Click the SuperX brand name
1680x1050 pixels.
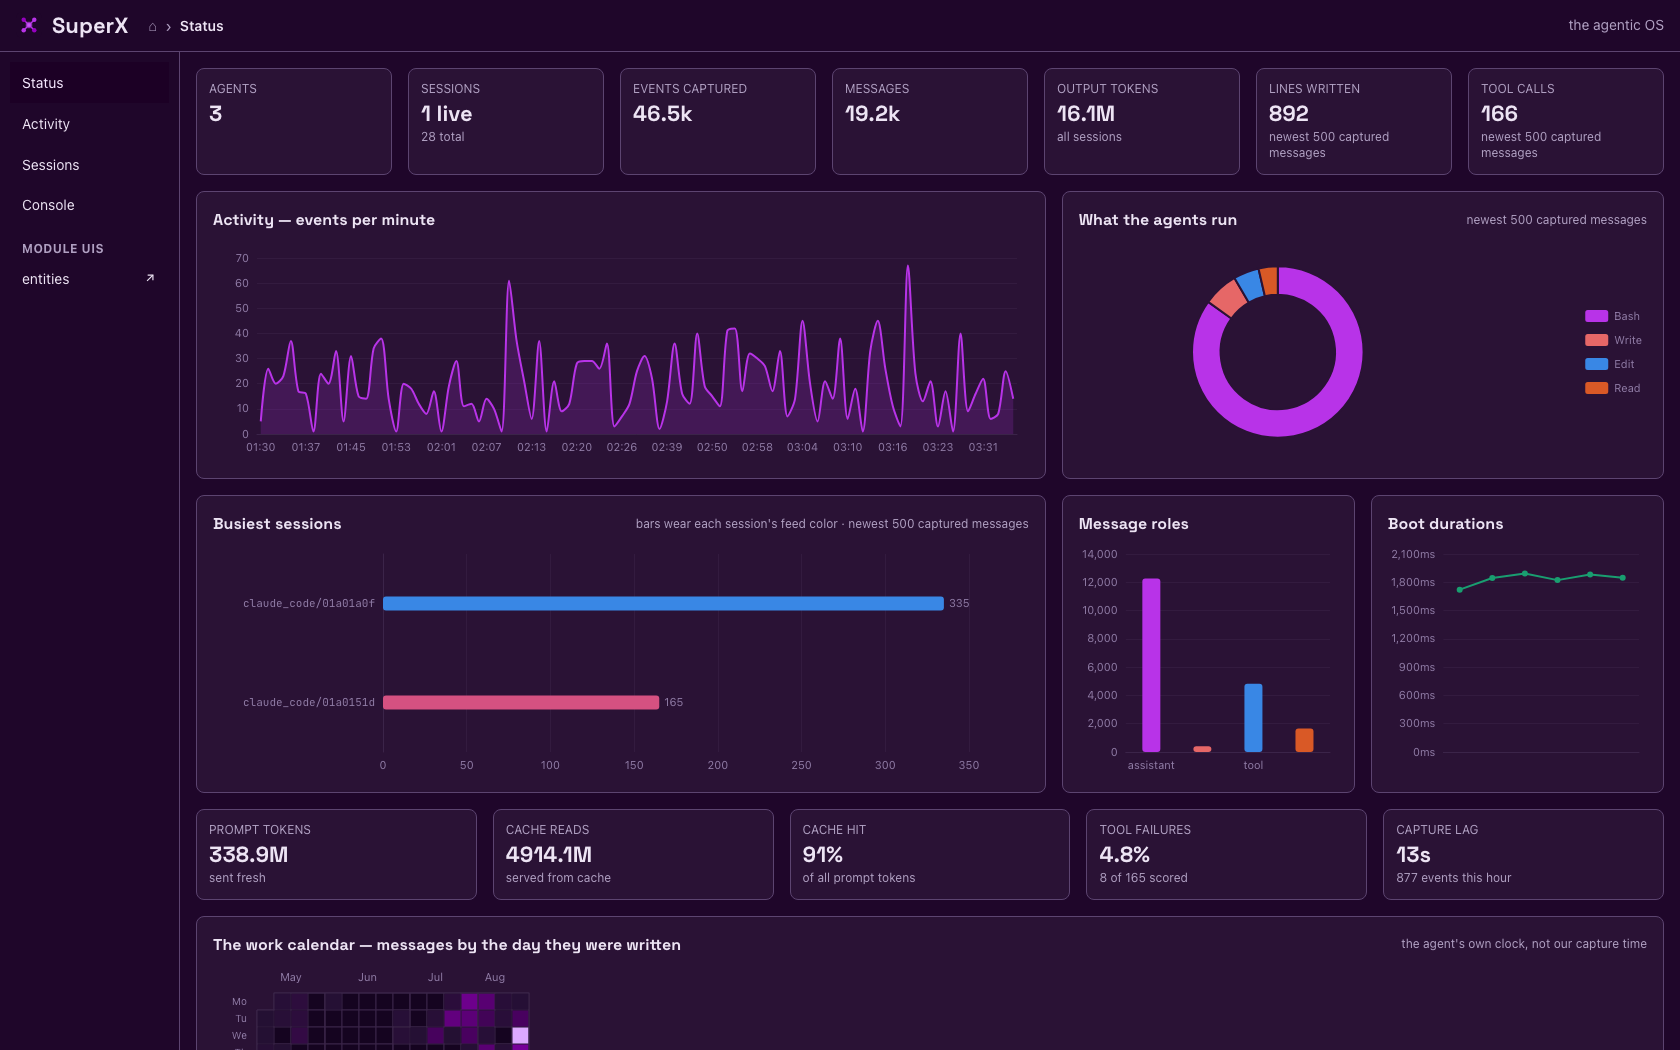(x=90, y=26)
